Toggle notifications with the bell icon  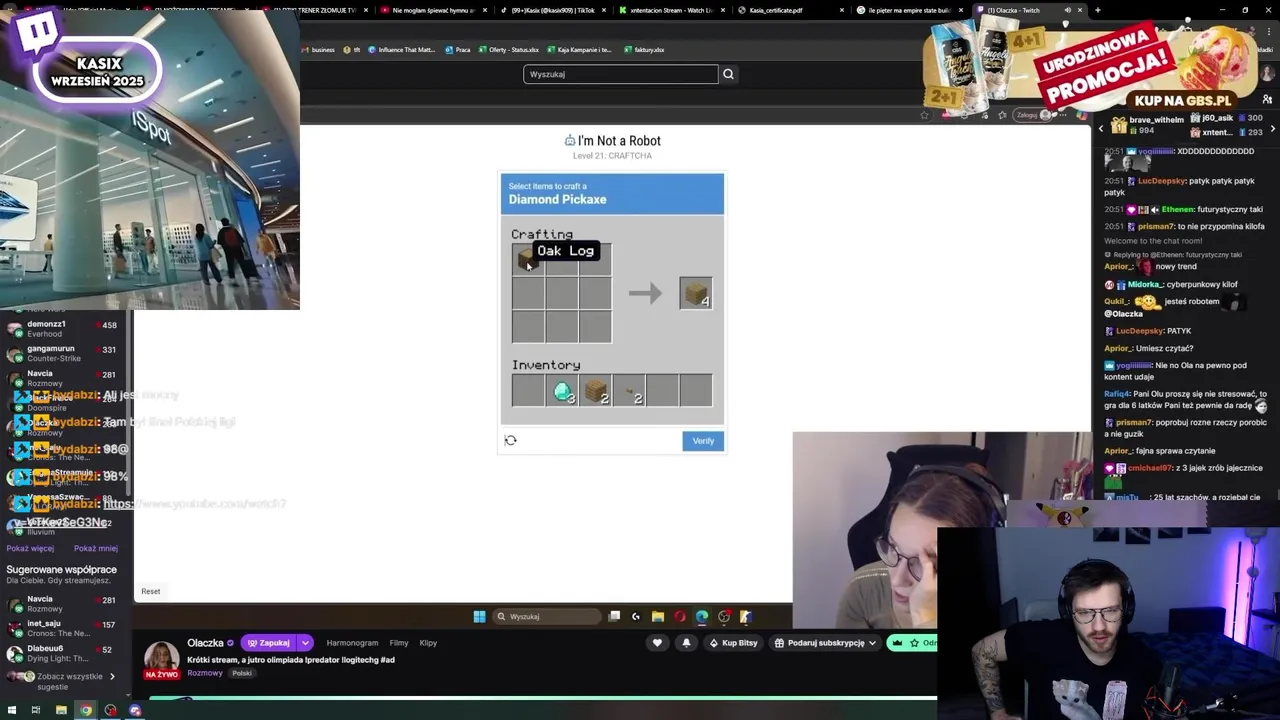(686, 643)
